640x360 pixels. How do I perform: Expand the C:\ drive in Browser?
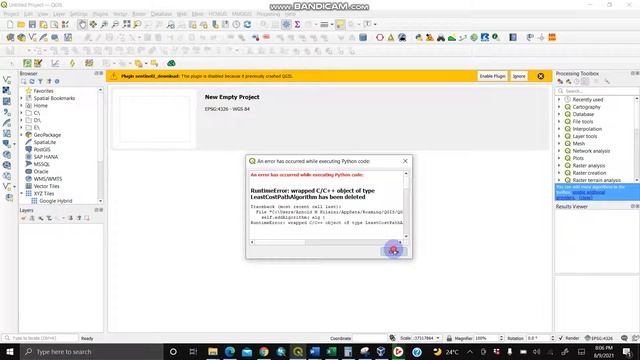(x=22, y=113)
